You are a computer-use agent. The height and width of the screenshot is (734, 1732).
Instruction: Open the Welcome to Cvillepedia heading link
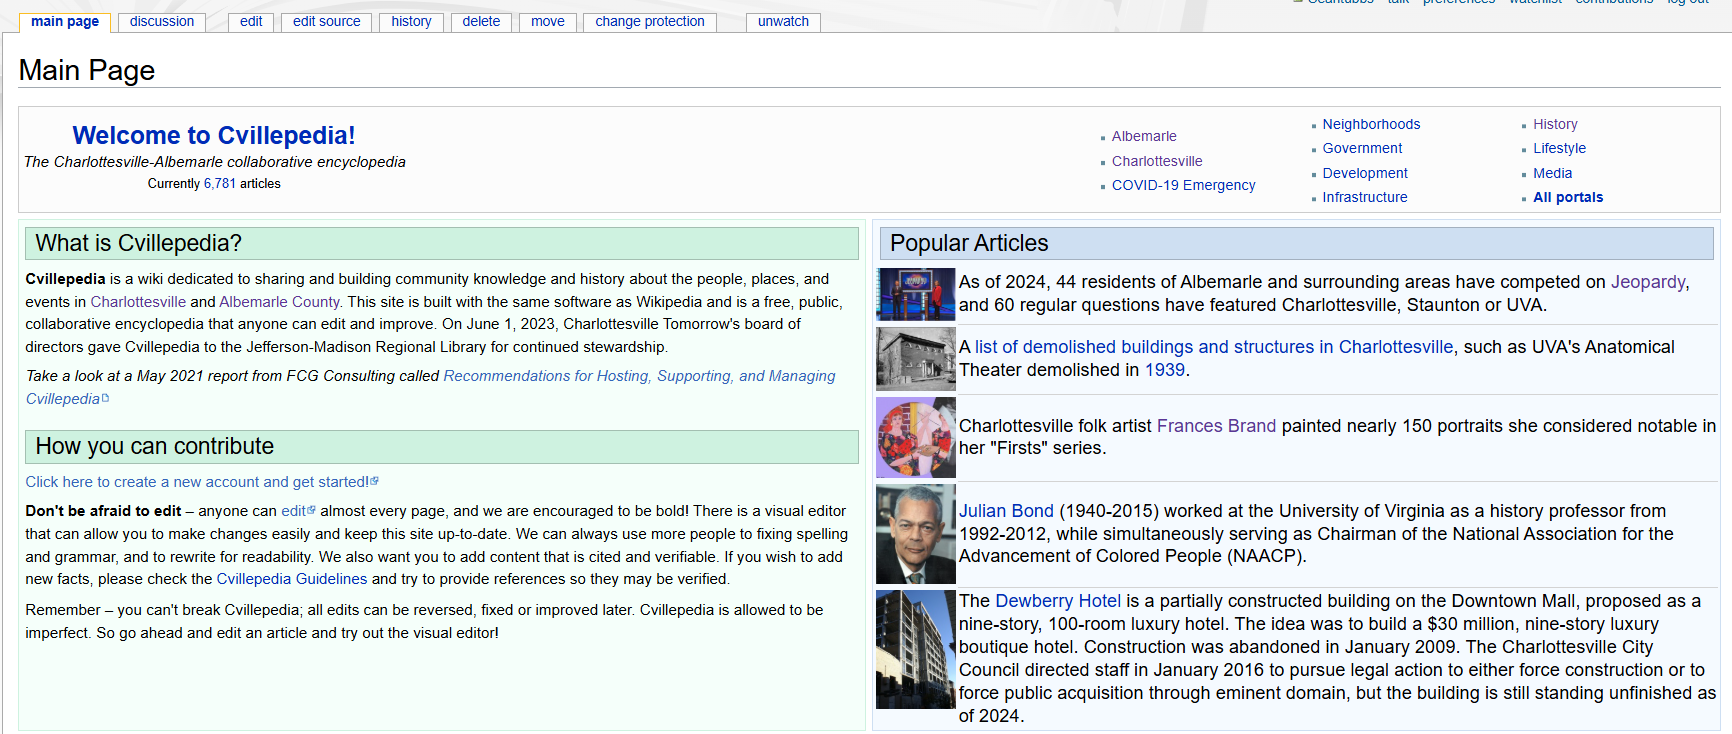pyautogui.click(x=213, y=135)
